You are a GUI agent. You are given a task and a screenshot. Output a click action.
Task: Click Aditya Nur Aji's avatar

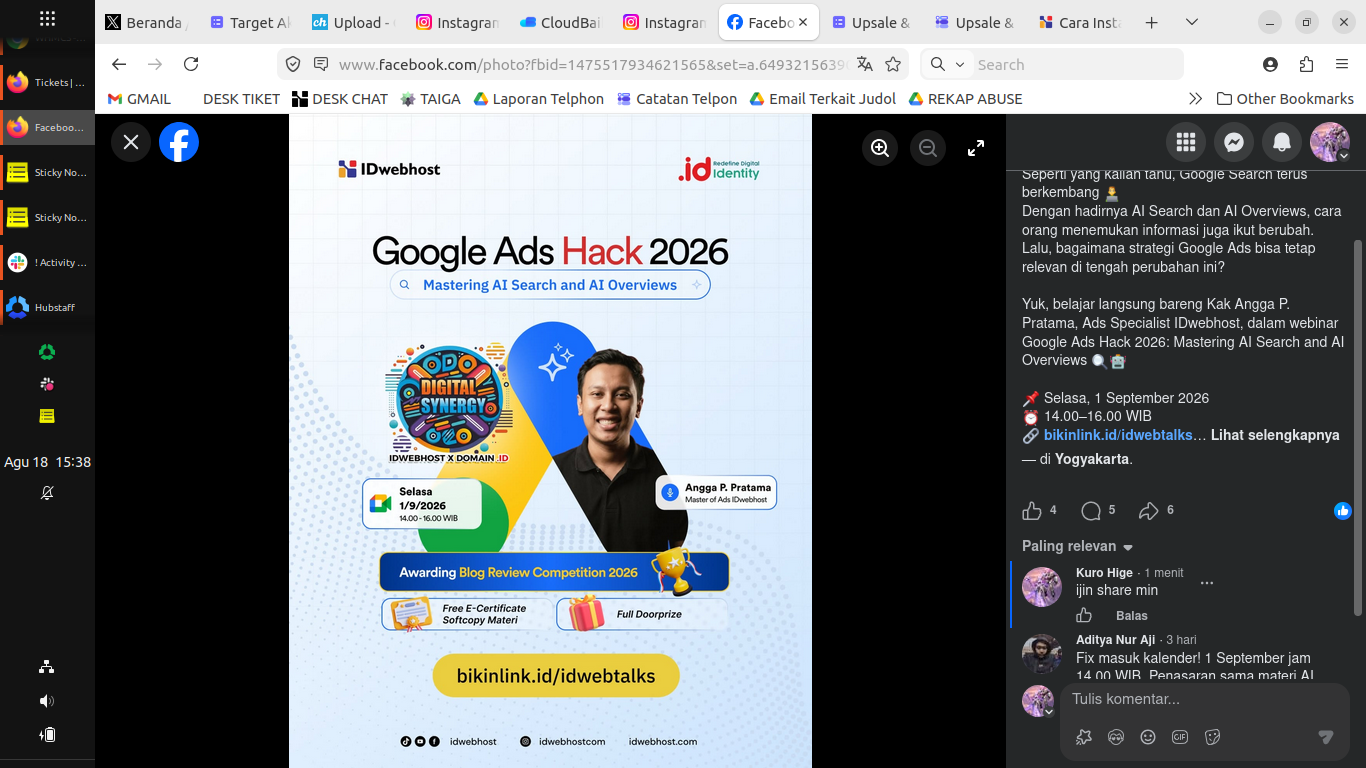click(x=1042, y=654)
